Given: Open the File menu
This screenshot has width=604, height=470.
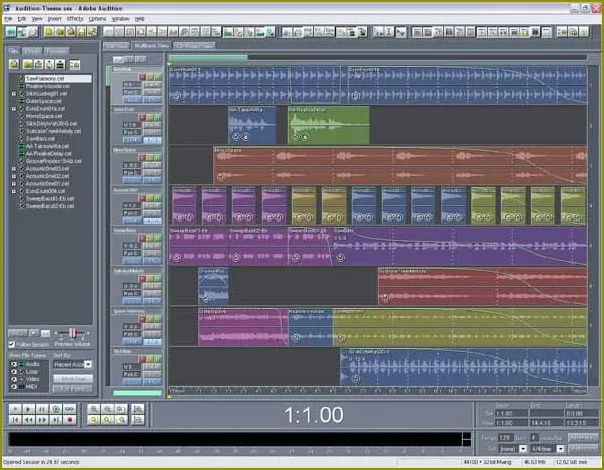Looking at the screenshot, I should point(8,18).
